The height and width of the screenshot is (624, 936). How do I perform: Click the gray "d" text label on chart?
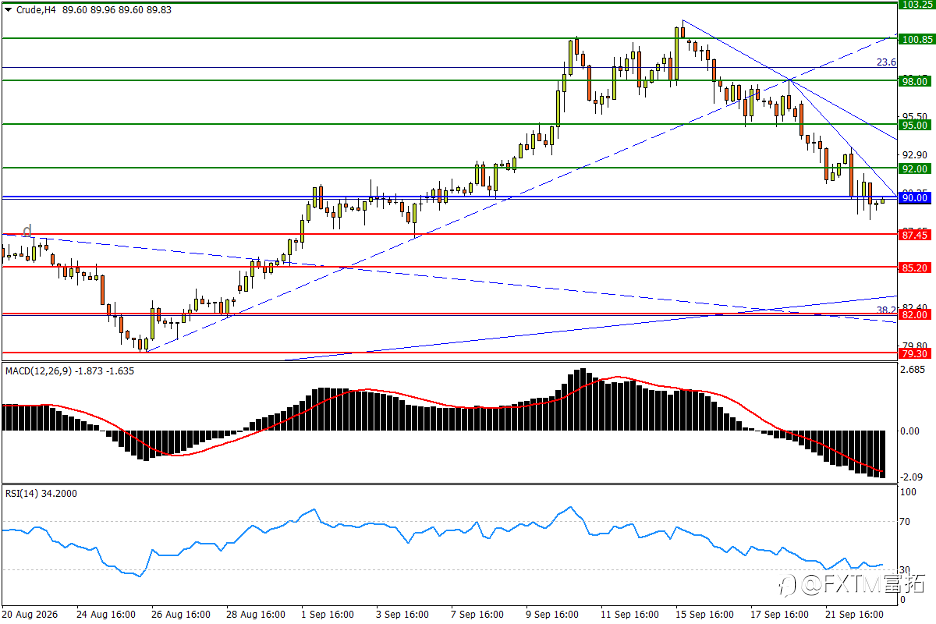click(x=27, y=230)
